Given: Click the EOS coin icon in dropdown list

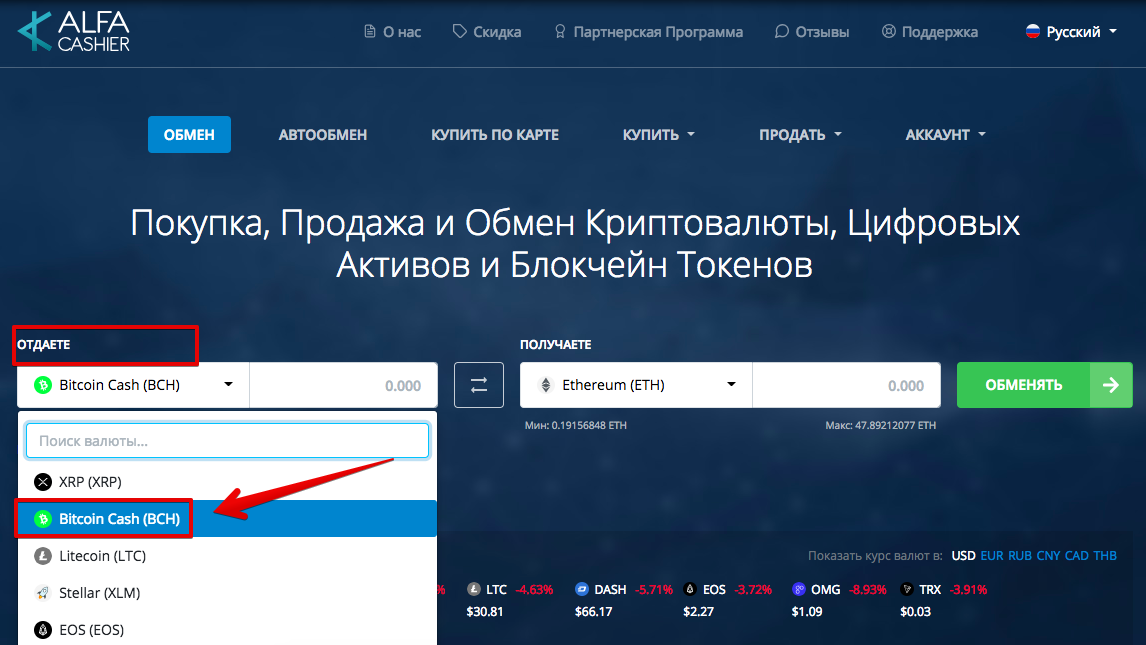Looking at the screenshot, I should point(43,630).
